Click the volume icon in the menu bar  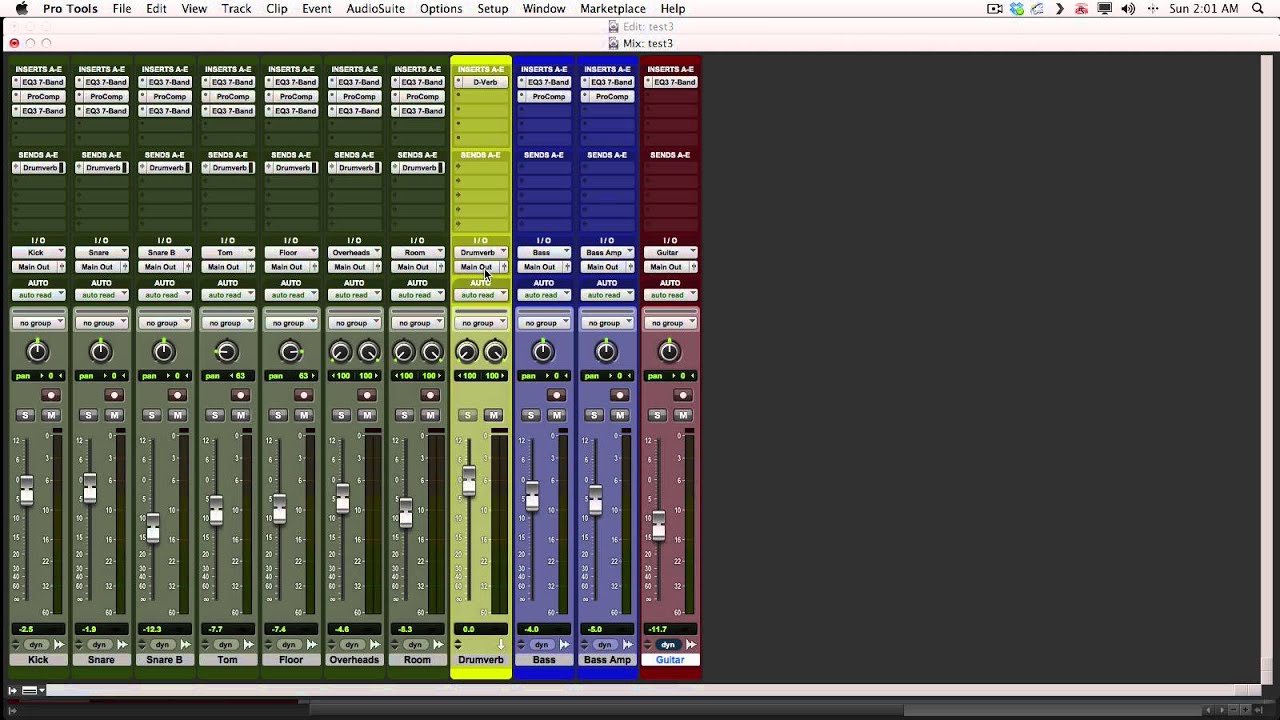pos(1128,9)
